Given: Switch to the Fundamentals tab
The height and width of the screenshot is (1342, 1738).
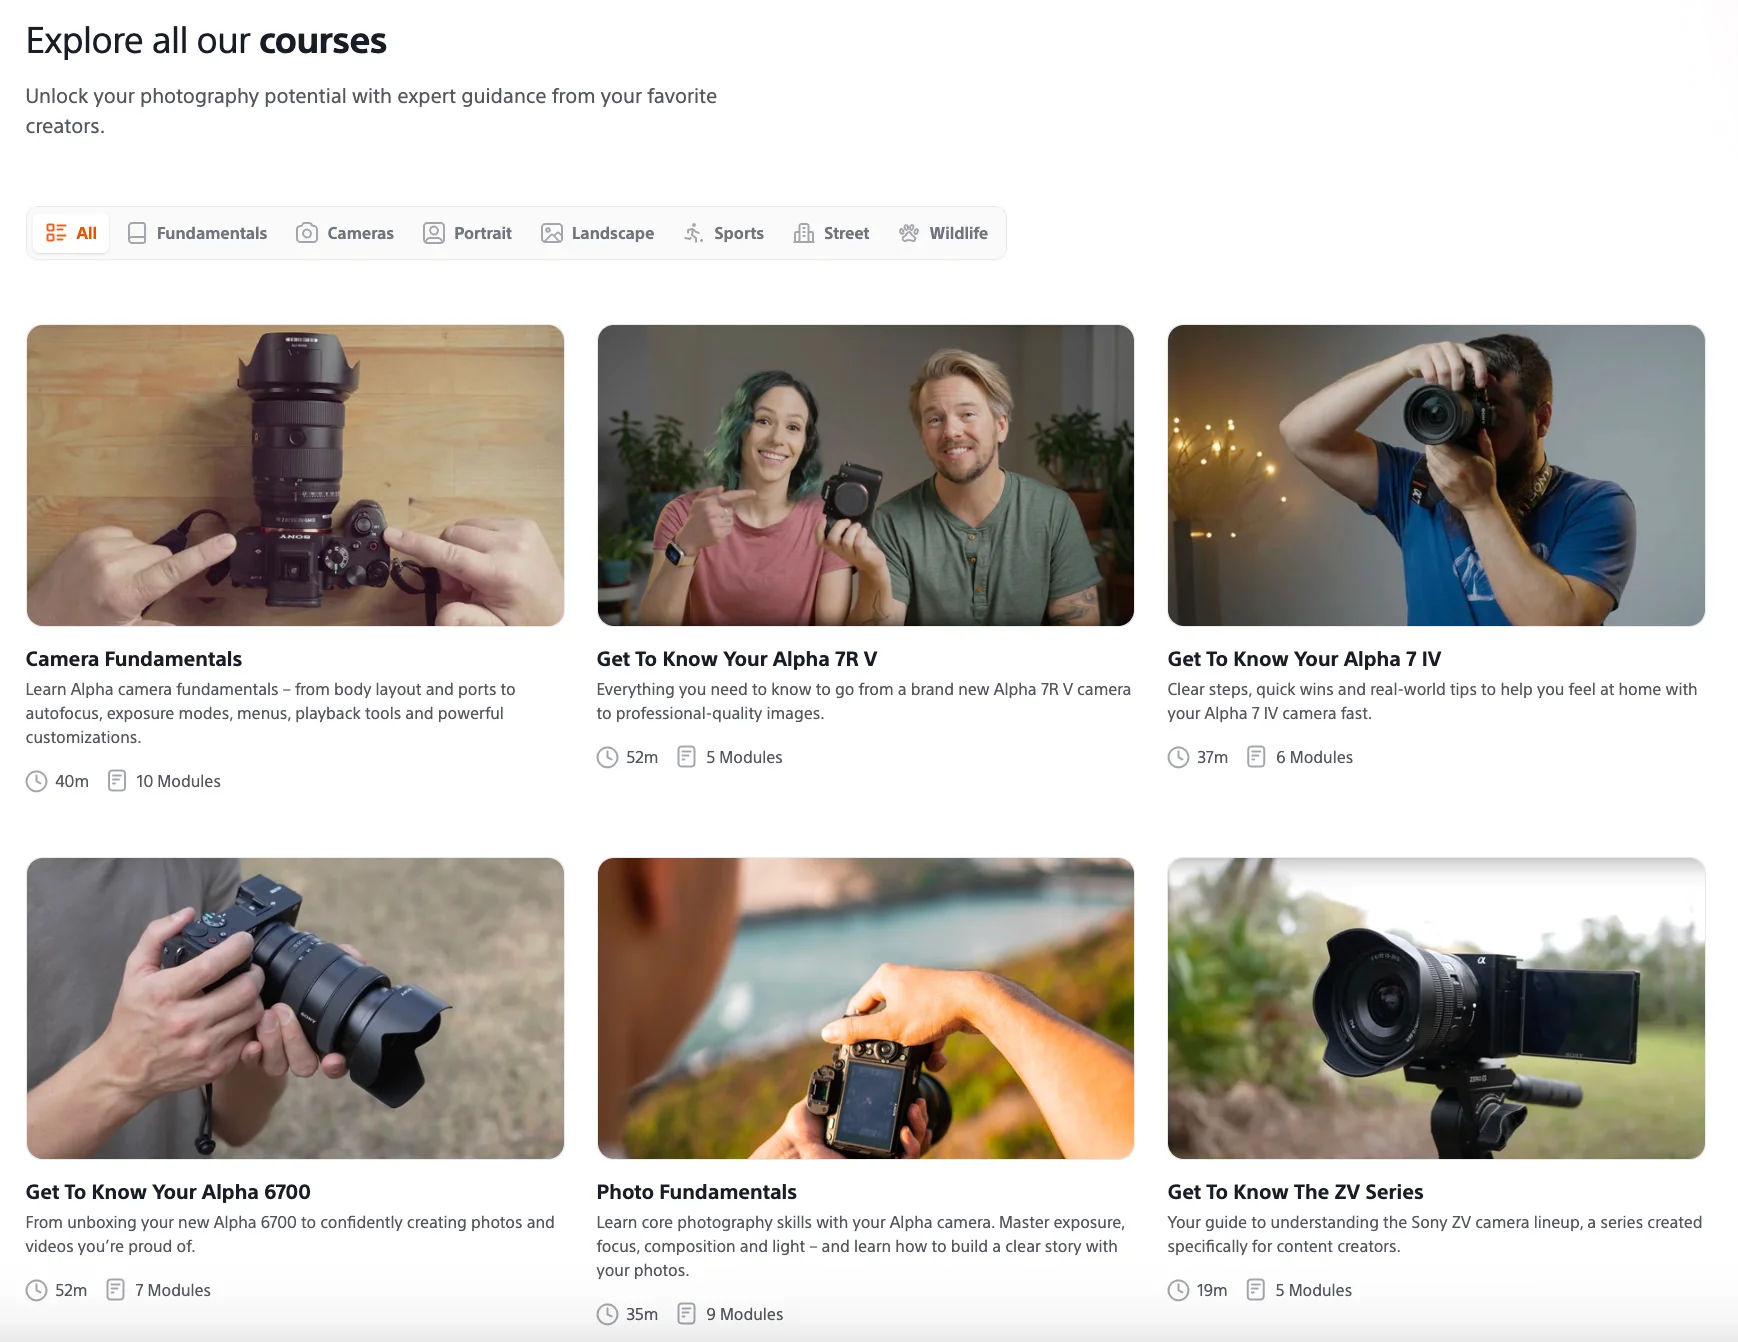Looking at the screenshot, I should (211, 233).
